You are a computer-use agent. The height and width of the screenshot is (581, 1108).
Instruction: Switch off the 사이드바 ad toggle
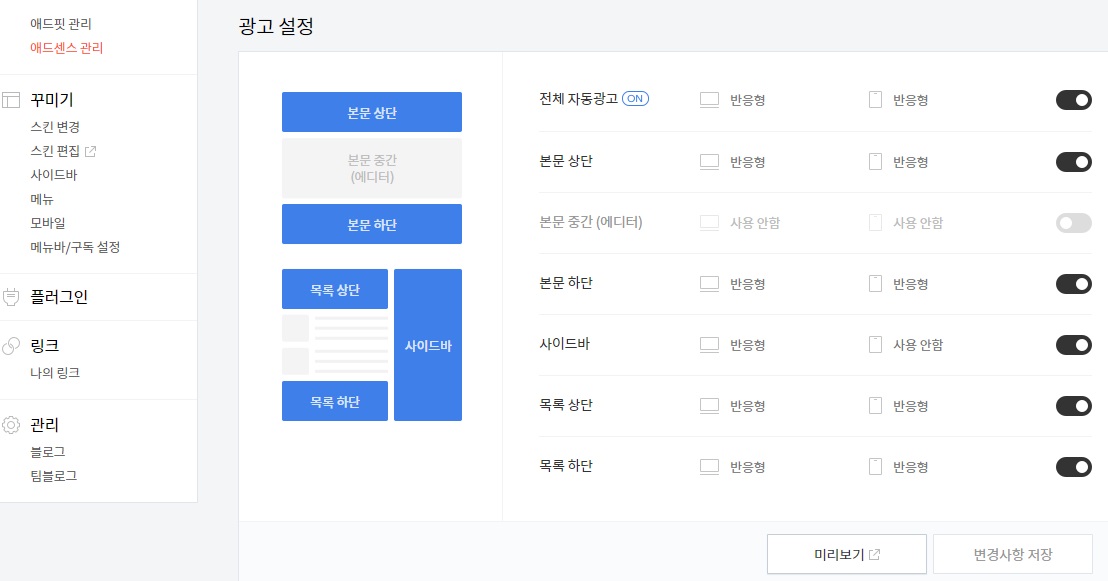coord(1073,345)
